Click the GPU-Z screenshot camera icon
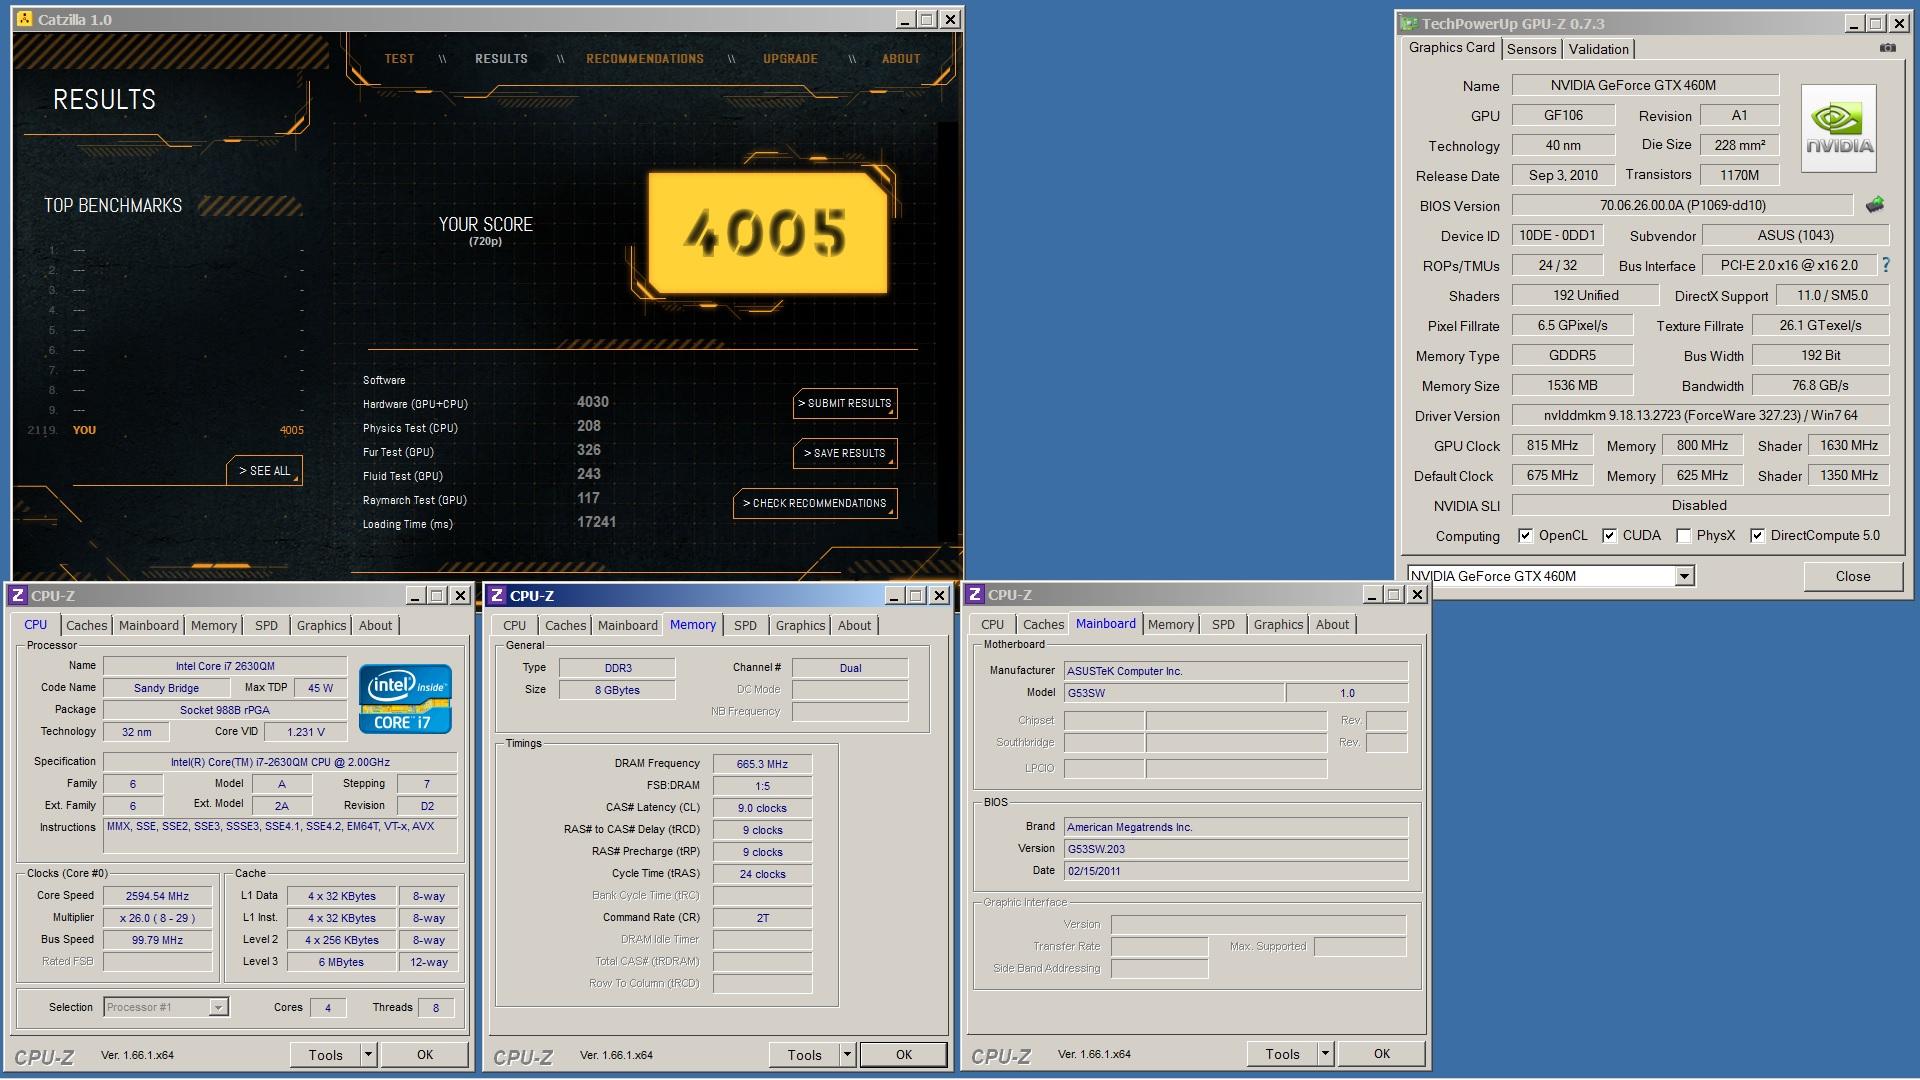1920x1080 pixels. coord(1887,48)
